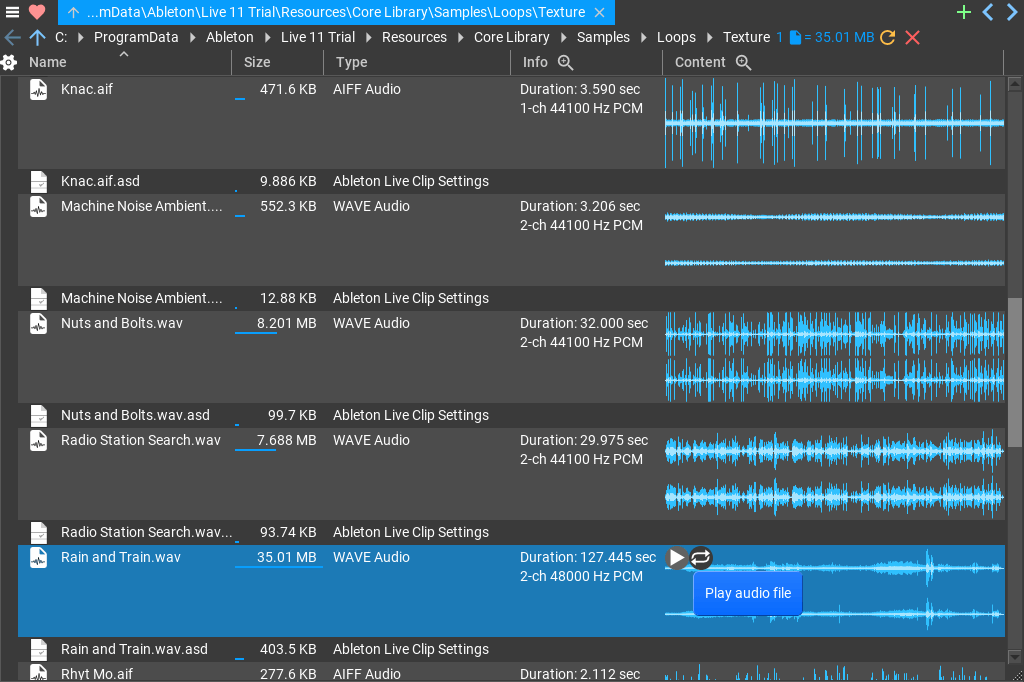Click the Content column magnifier icon
Screen dimensions: 1024x682
click(x=742, y=62)
